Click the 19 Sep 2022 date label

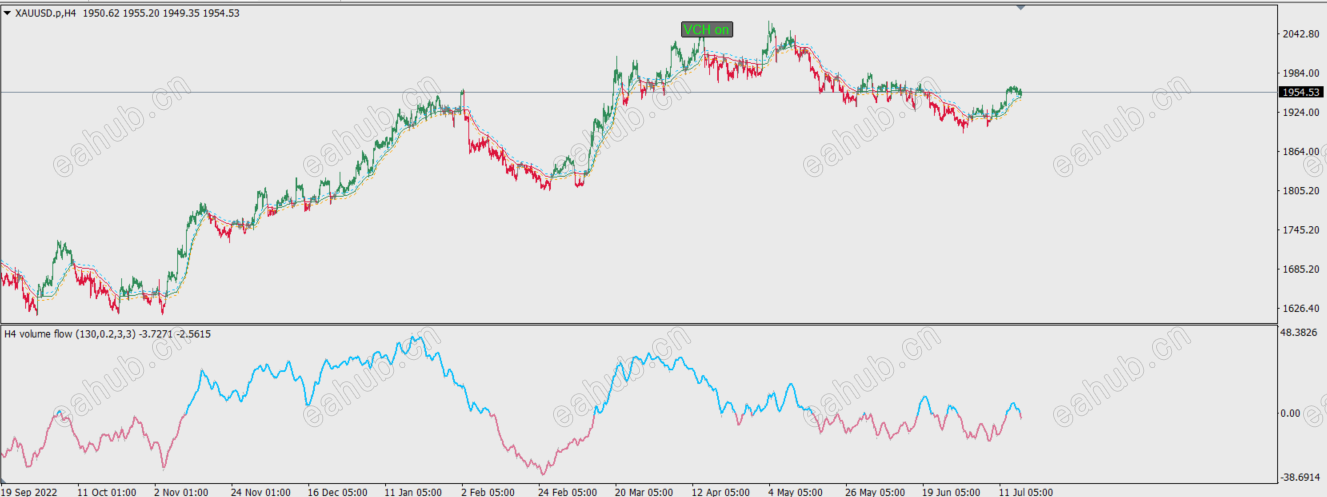(x=30, y=491)
